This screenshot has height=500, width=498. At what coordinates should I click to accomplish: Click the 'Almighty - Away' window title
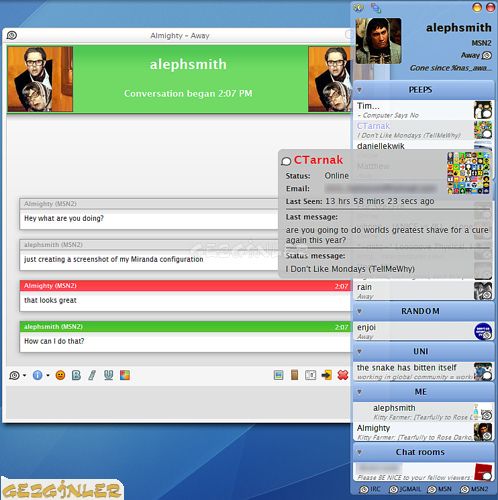click(x=180, y=36)
